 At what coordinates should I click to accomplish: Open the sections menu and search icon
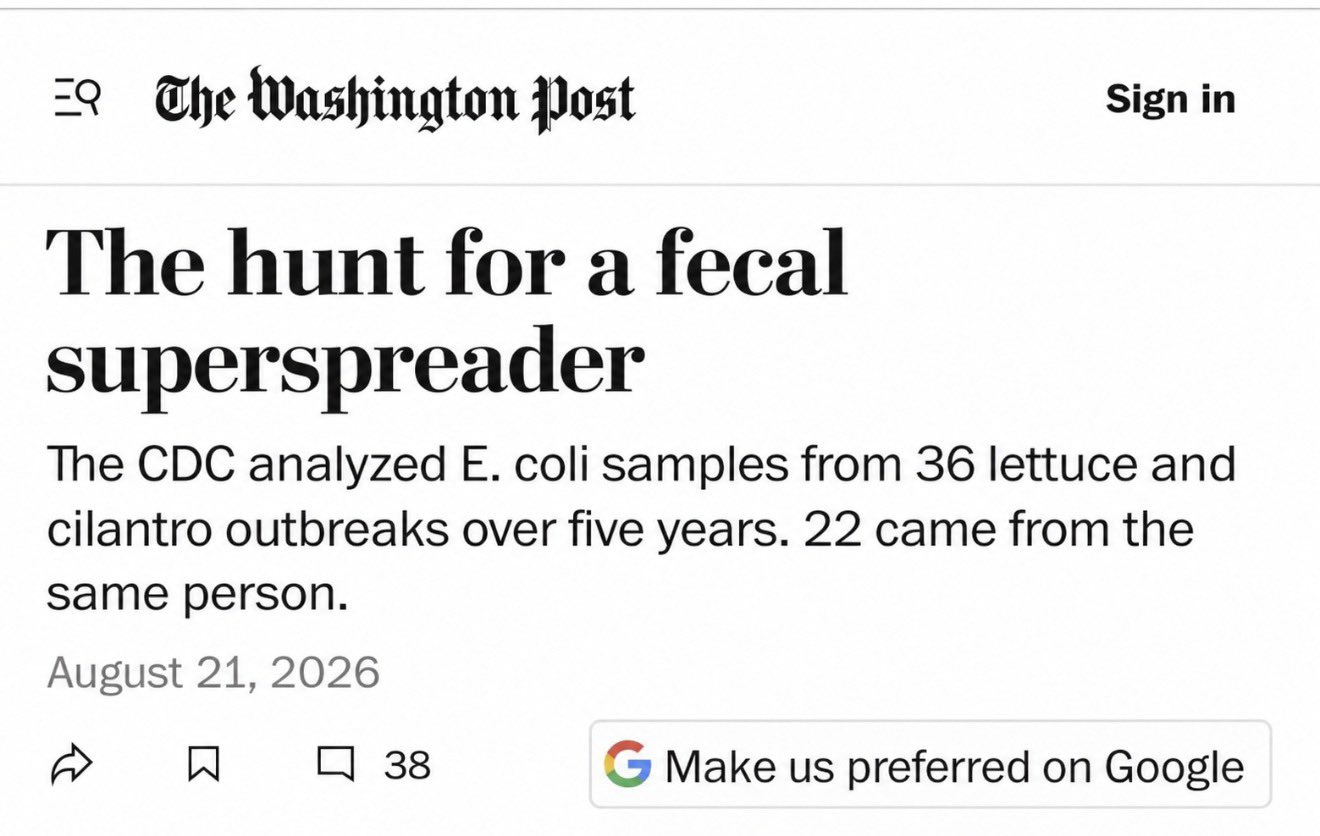(77, 99)
